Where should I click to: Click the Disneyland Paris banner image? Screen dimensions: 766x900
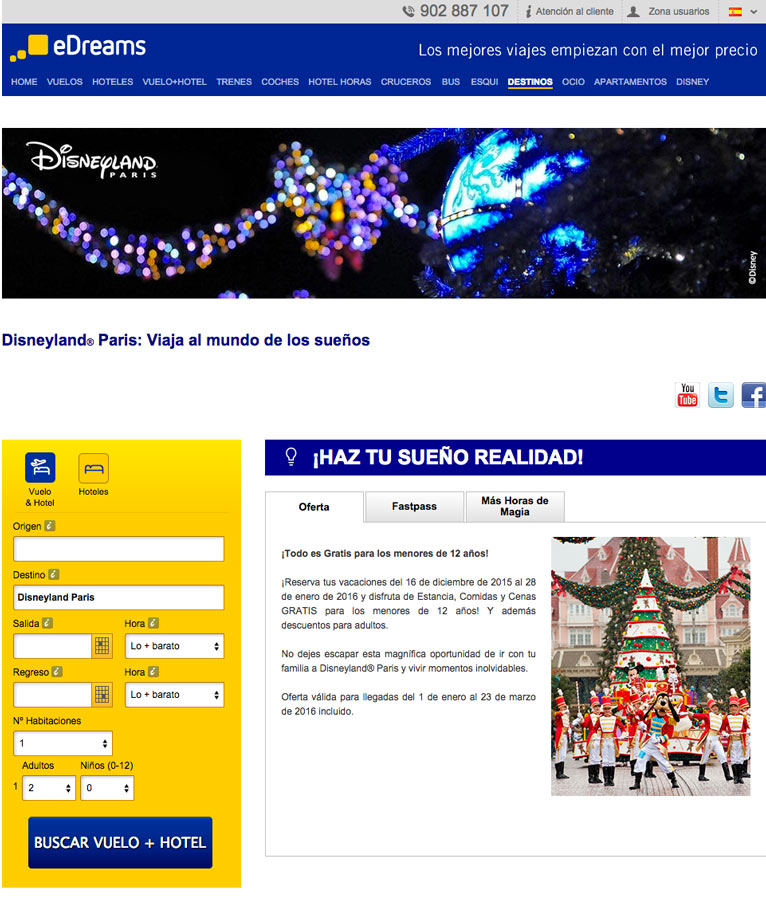click(x=384, y=213)
